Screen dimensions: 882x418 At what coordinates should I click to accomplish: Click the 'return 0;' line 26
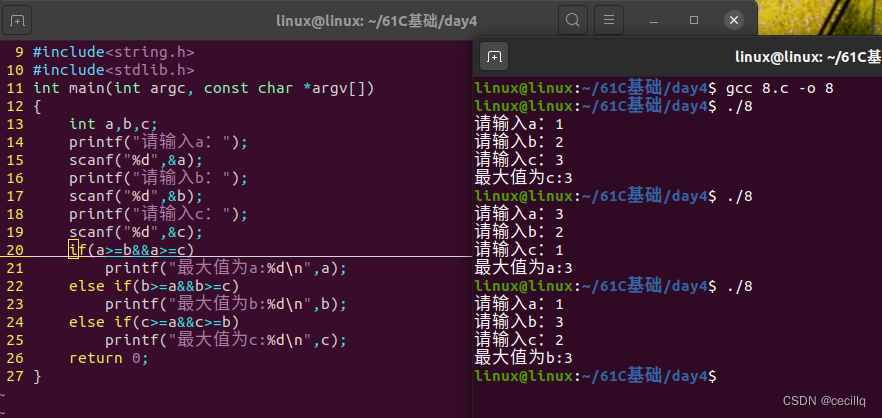[109, 358]
